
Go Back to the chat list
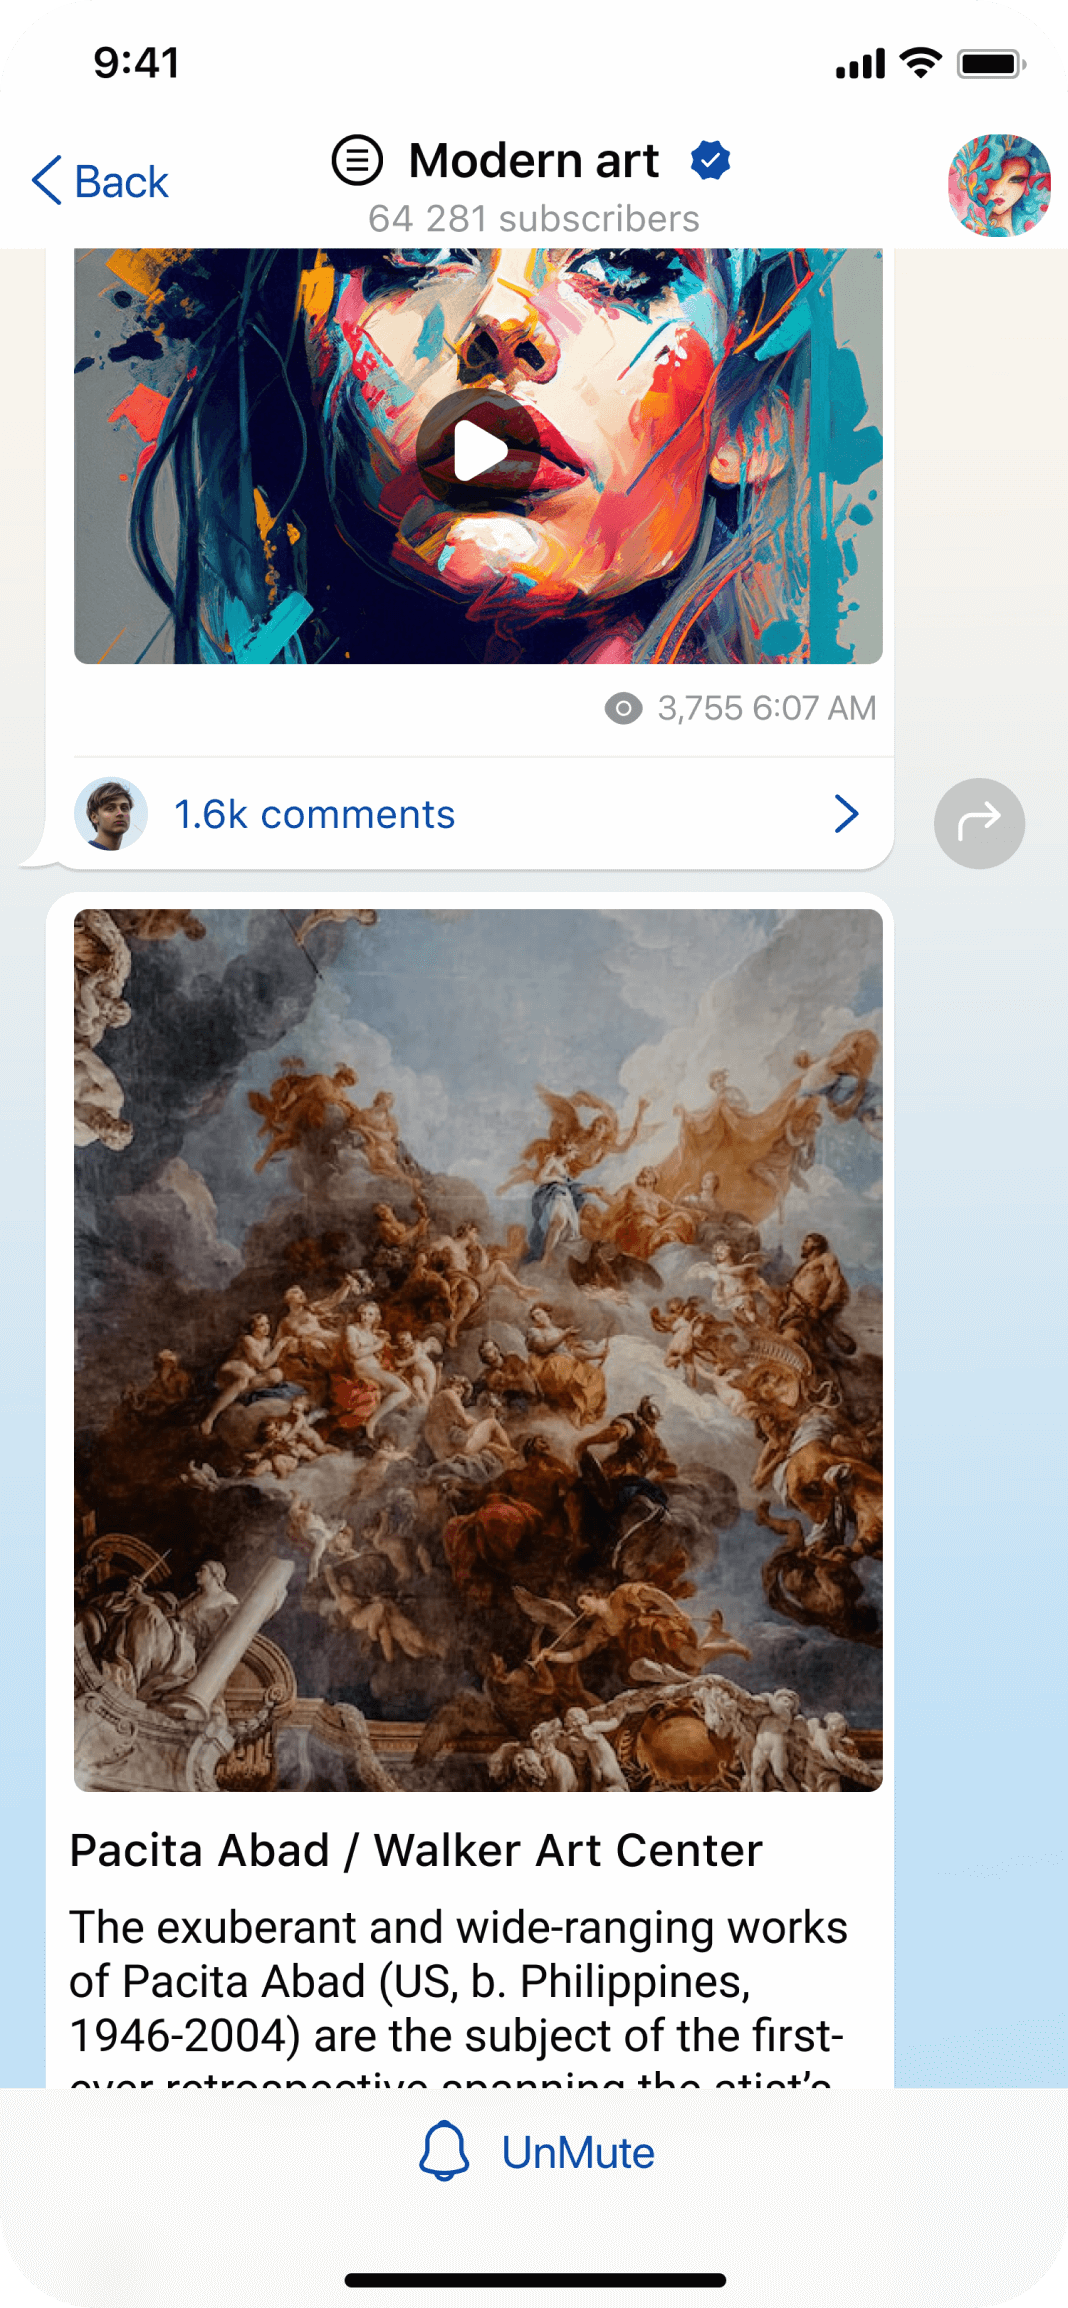(x=100, y=181)
